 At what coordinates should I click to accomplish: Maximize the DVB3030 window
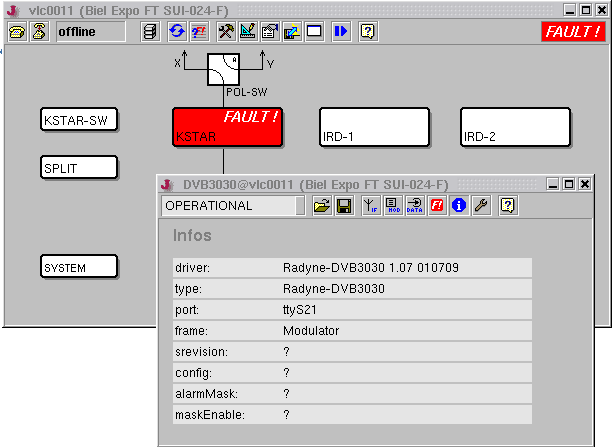pyautogui.click(x=569, y=184)
